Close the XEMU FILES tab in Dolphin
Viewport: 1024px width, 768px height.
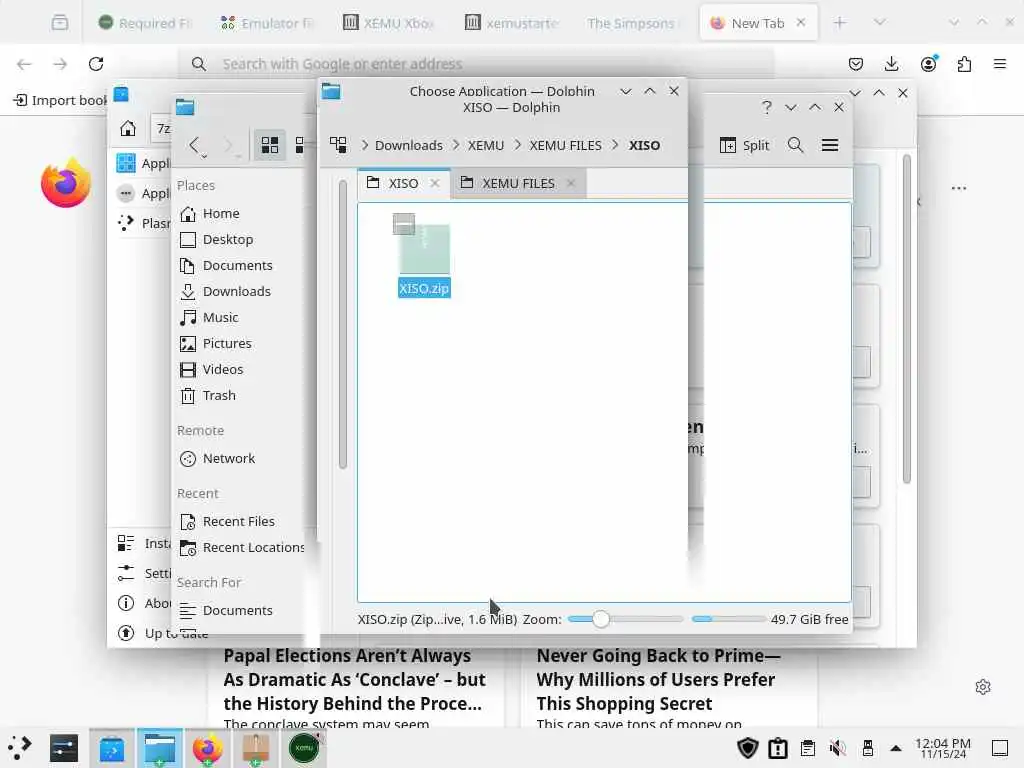point(571,184)
